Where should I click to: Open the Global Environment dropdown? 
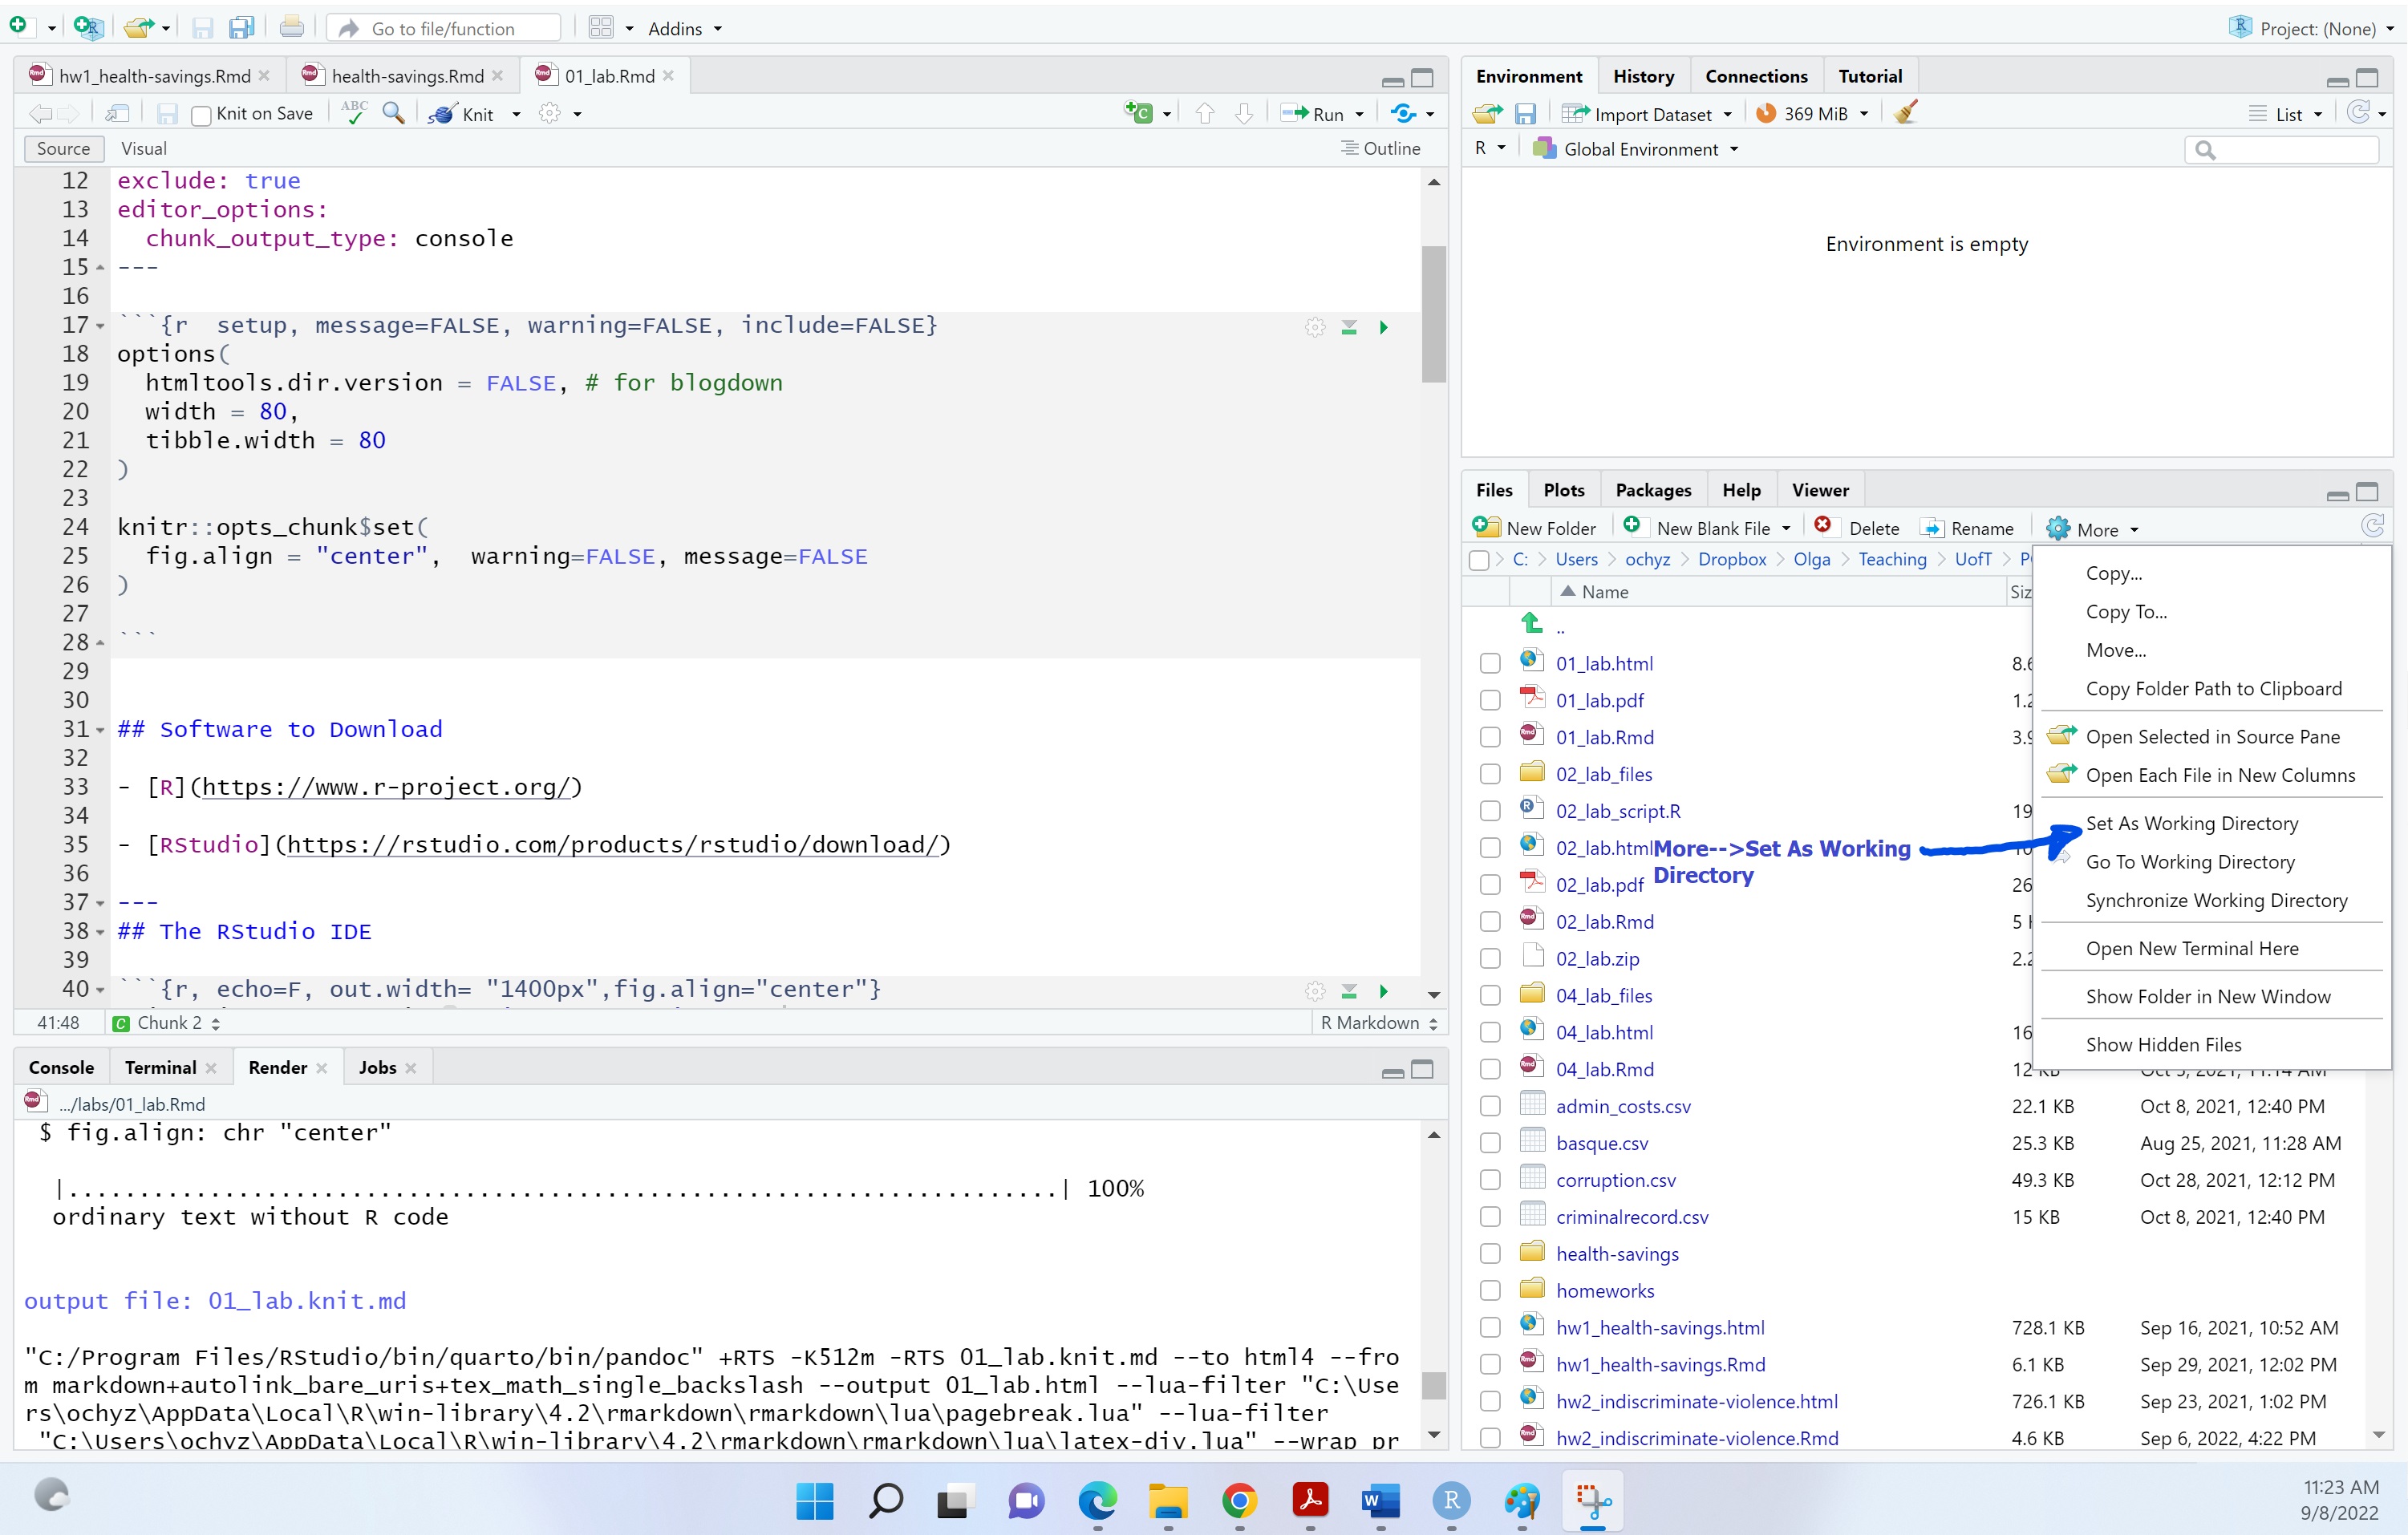[1636, 149]
